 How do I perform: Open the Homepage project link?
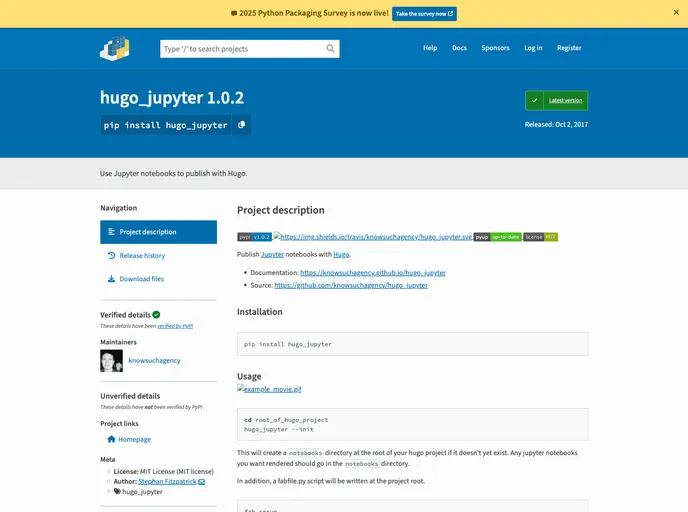pyautogui.click(x=134, y=439)
